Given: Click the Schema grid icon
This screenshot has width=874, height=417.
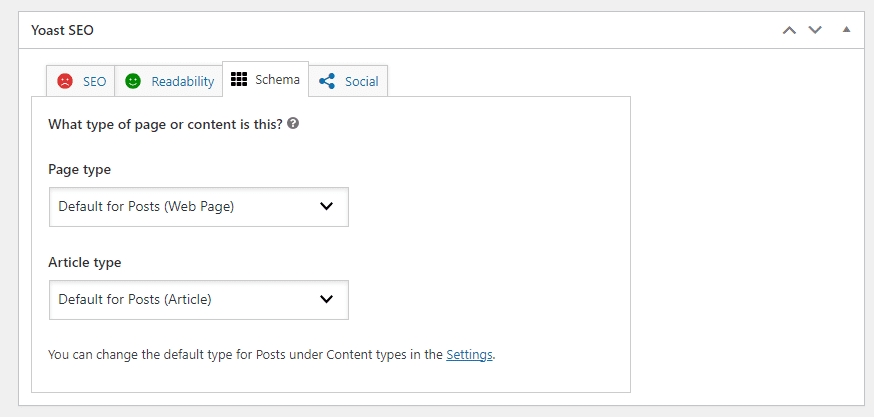Looking at the screenshot, I should [x=239, y=79].
